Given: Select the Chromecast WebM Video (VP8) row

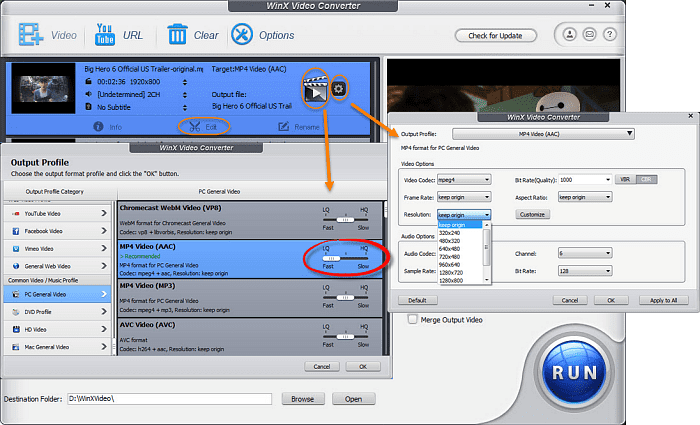Looking at the screenshot, I should pos(250,220).
